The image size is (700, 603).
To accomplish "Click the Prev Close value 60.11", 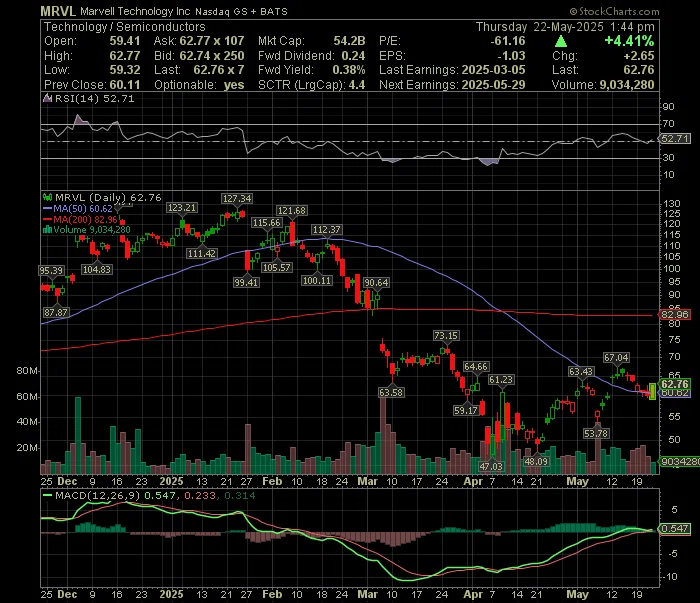I will [x=125, y=85].
